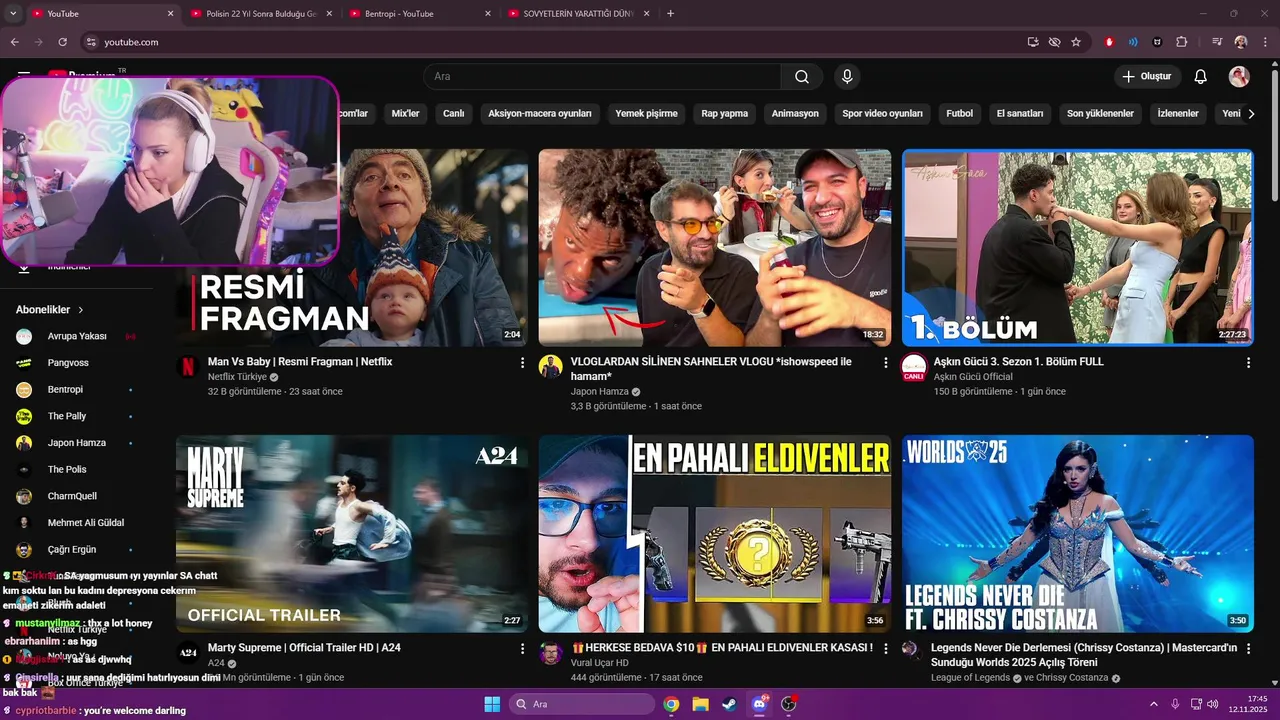Open Vural Uçar HD channel avatar
This screenshot has width=1280, height=720.
[x=551, y=652]
